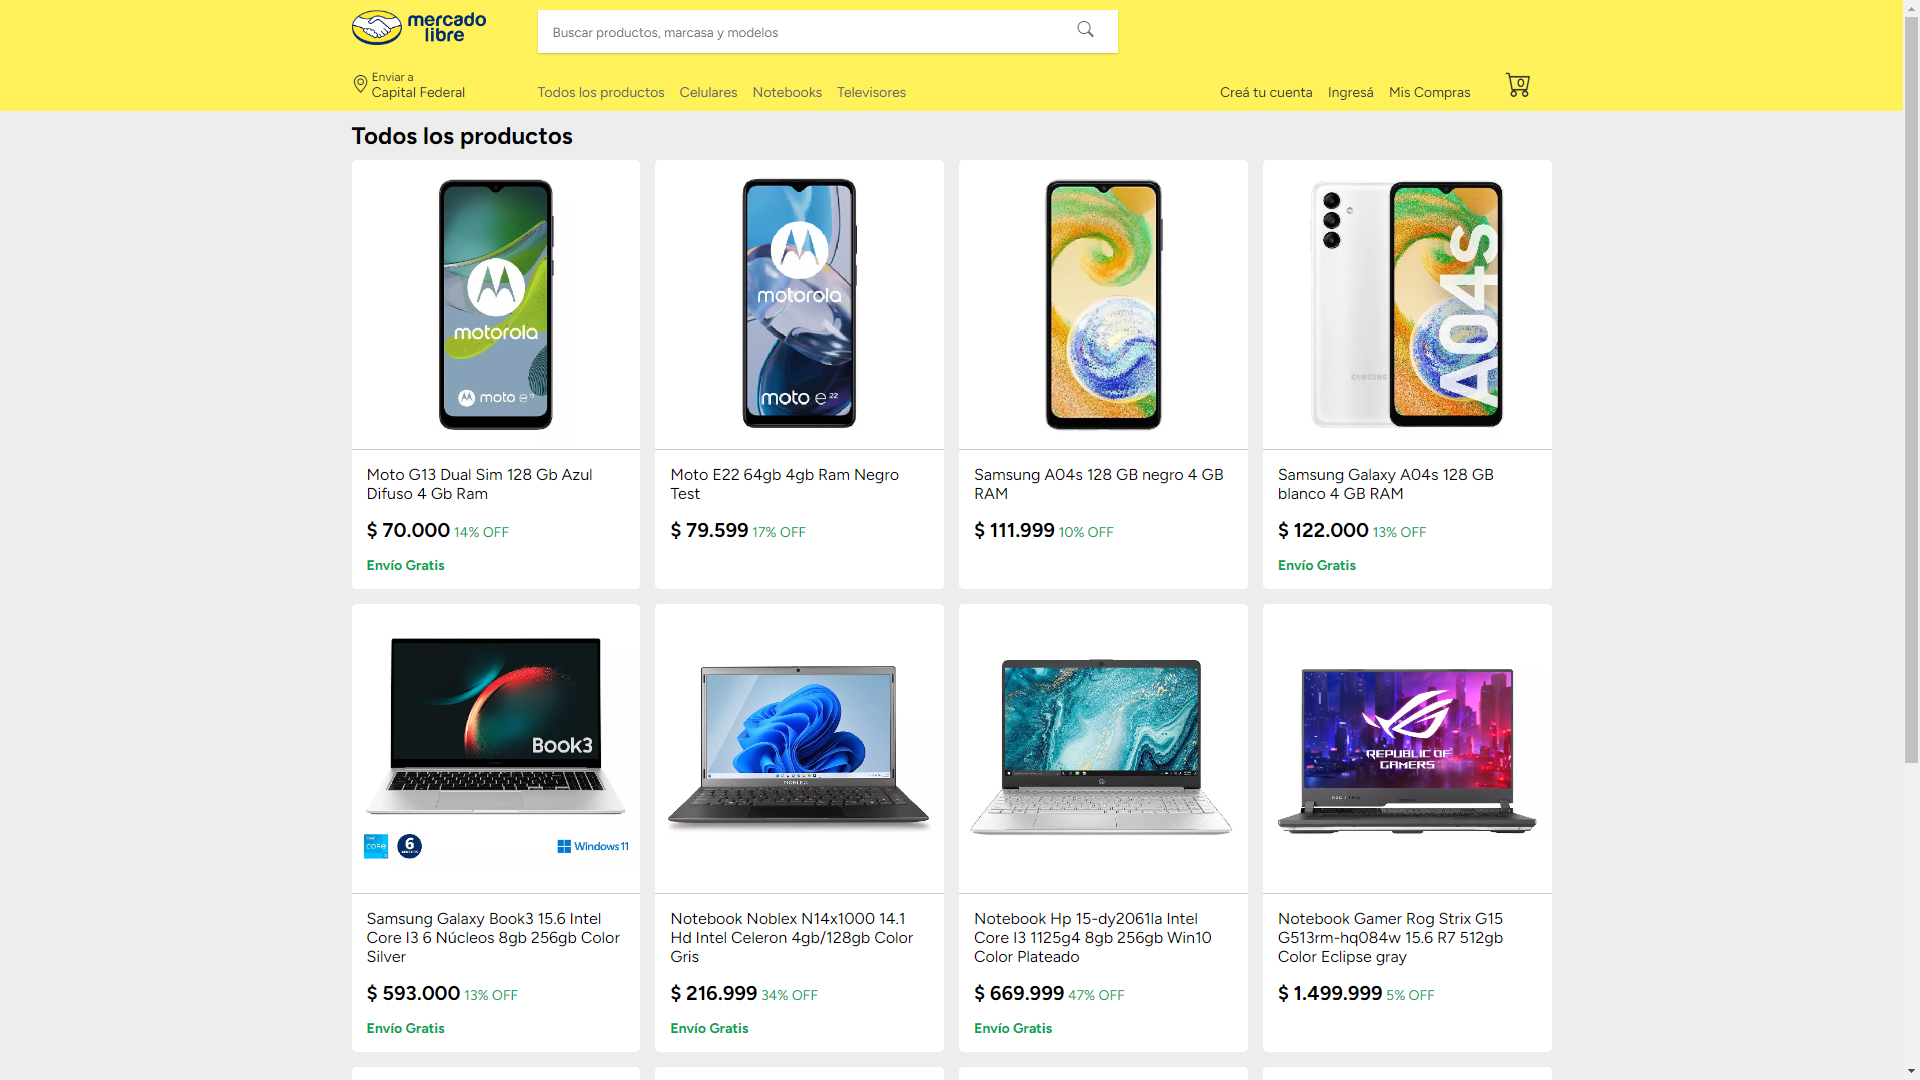Screen dimensions: 1920x1080
Task: Click the 6 núcleos badge icon
Action: 410,846
